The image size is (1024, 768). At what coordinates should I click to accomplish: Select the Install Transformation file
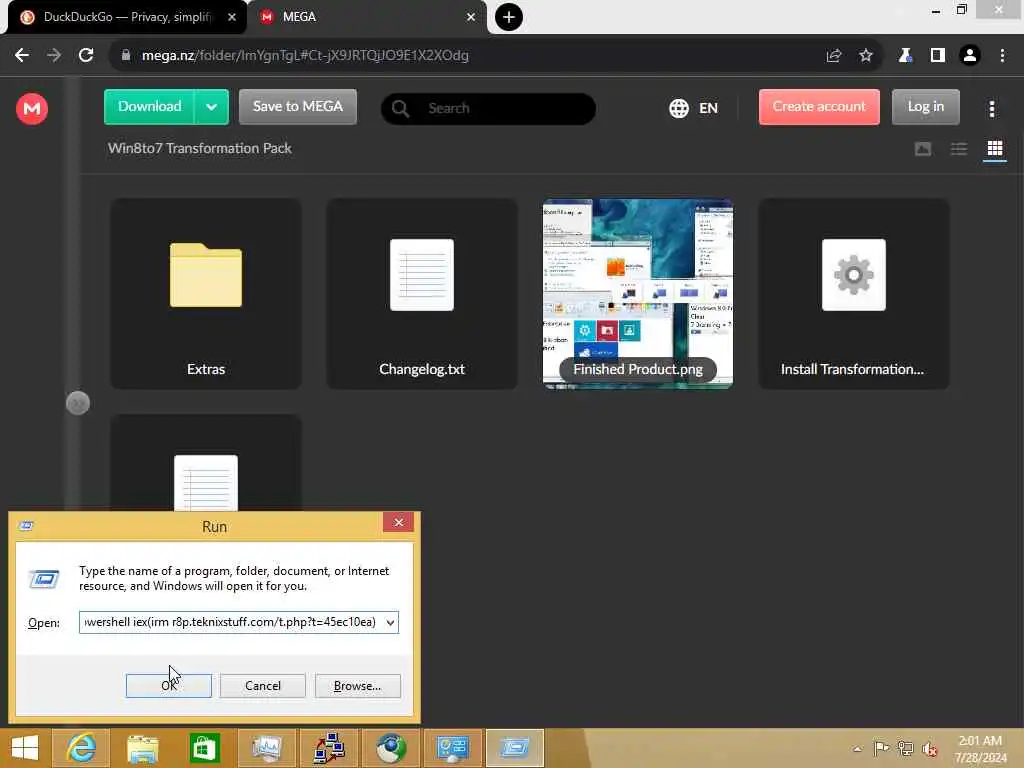point(854,294)
